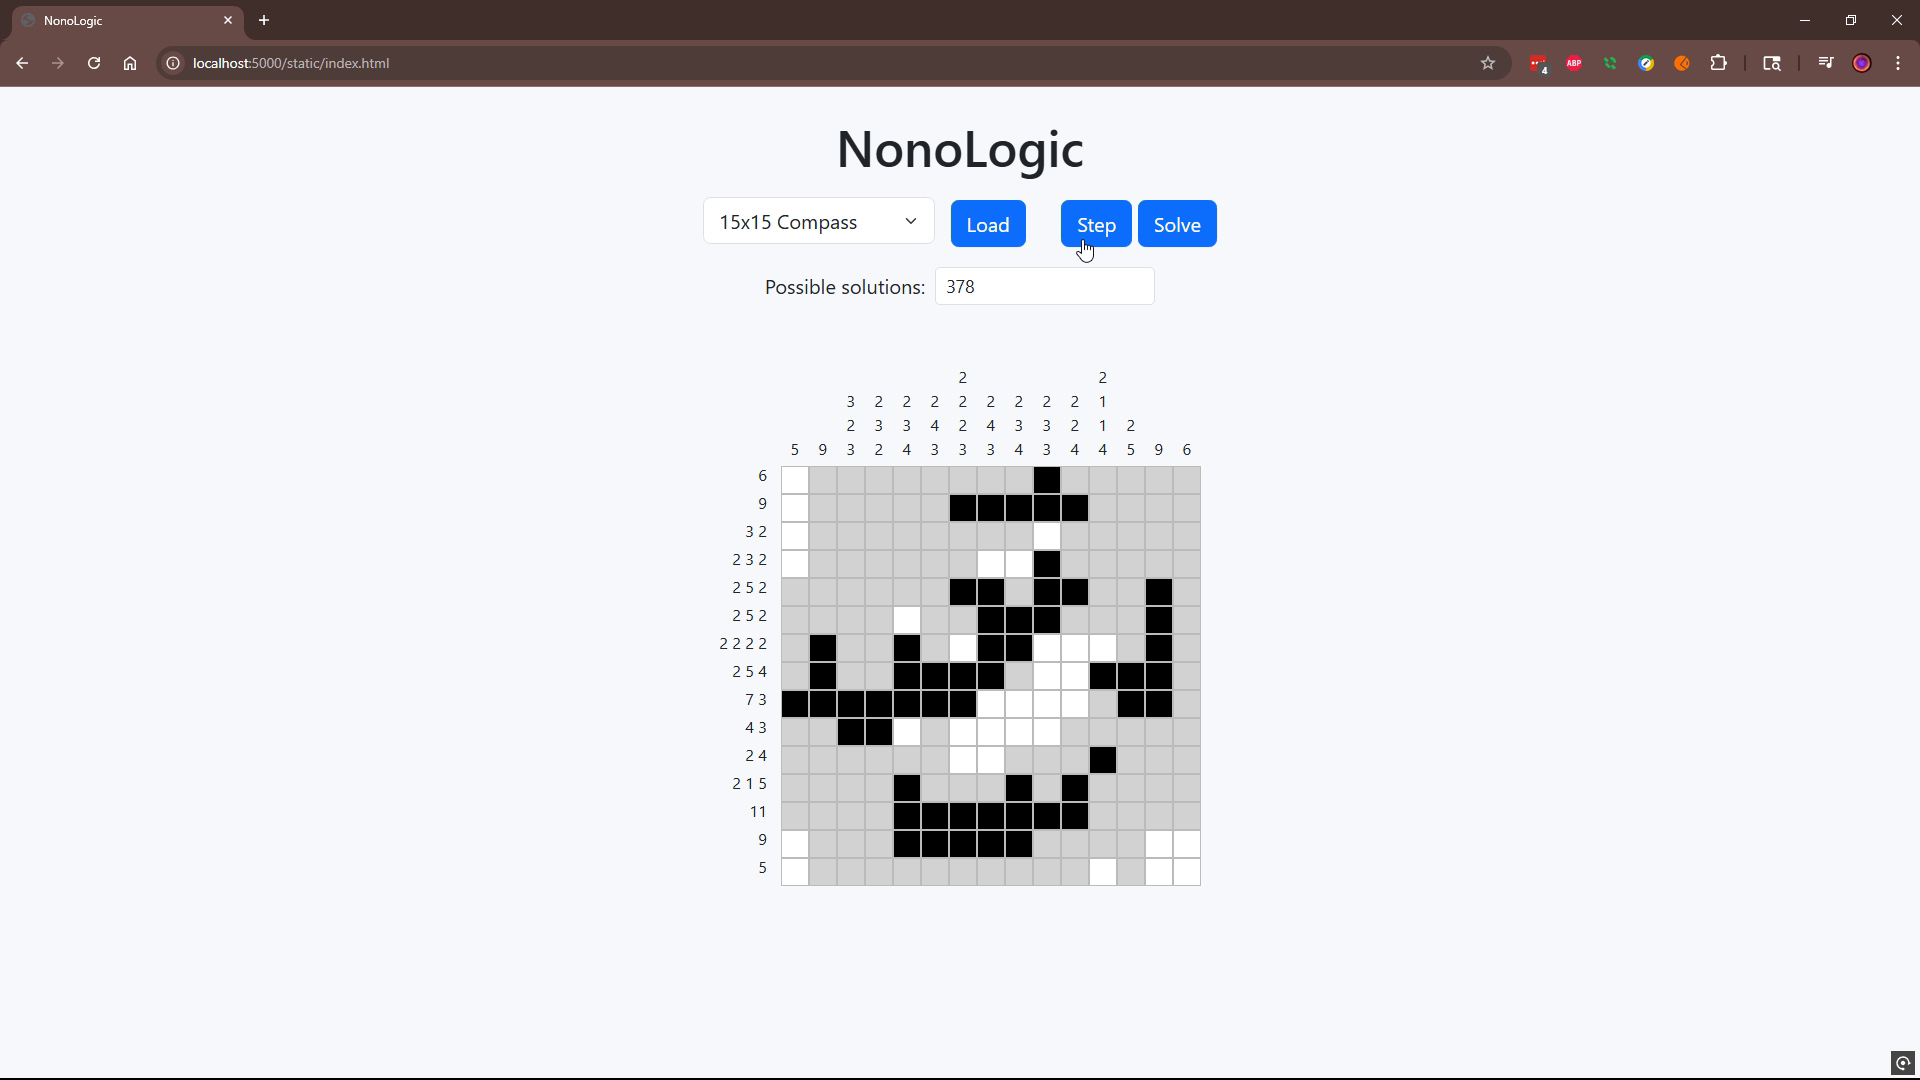Open the browser home page
1920x1080 pixels.
[130, 63]
